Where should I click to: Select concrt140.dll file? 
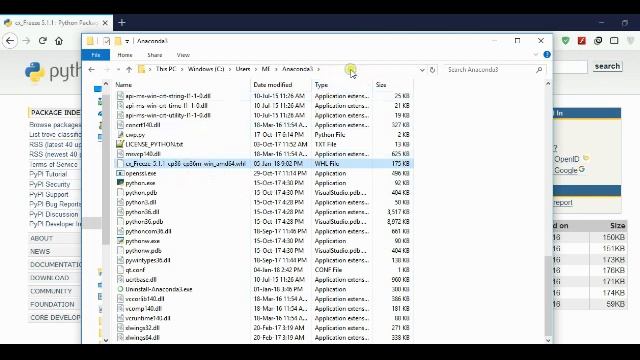tap(143, 125)
